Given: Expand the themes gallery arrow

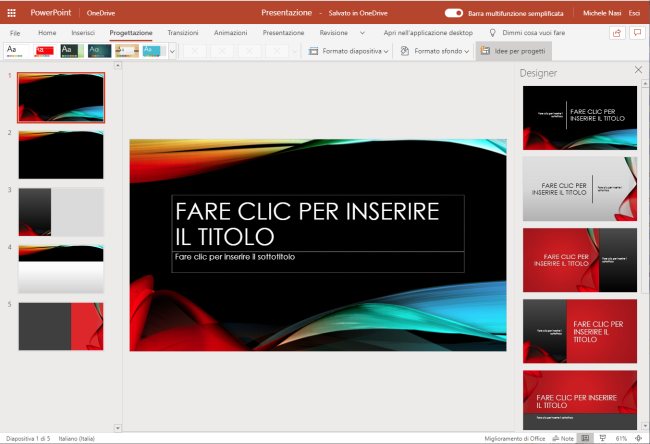Looking at the screenshot, I should click(x=172, y=50).
